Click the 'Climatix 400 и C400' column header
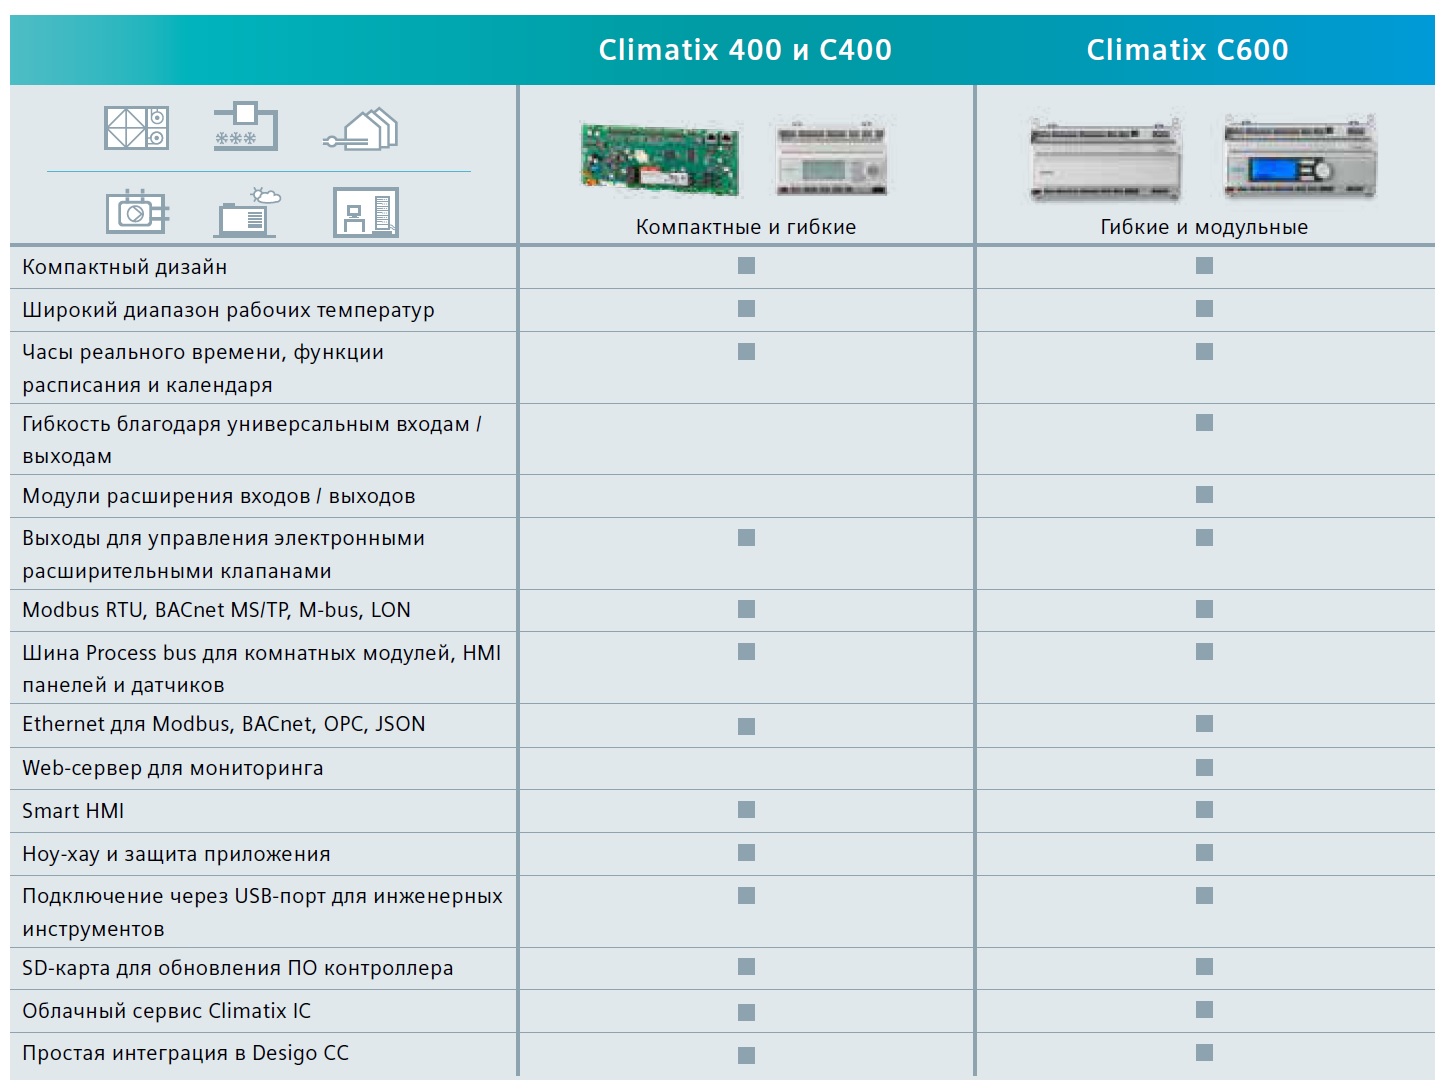The height and width of the screenshot is (1091, 1445). tap(745, 50)
